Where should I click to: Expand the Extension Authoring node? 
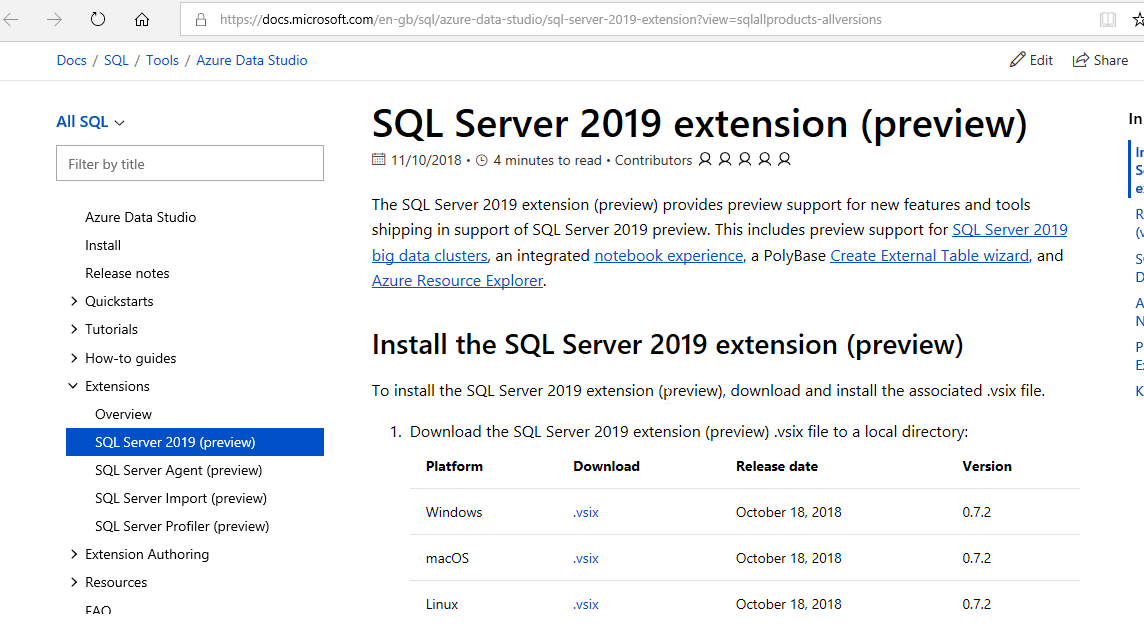74,554
